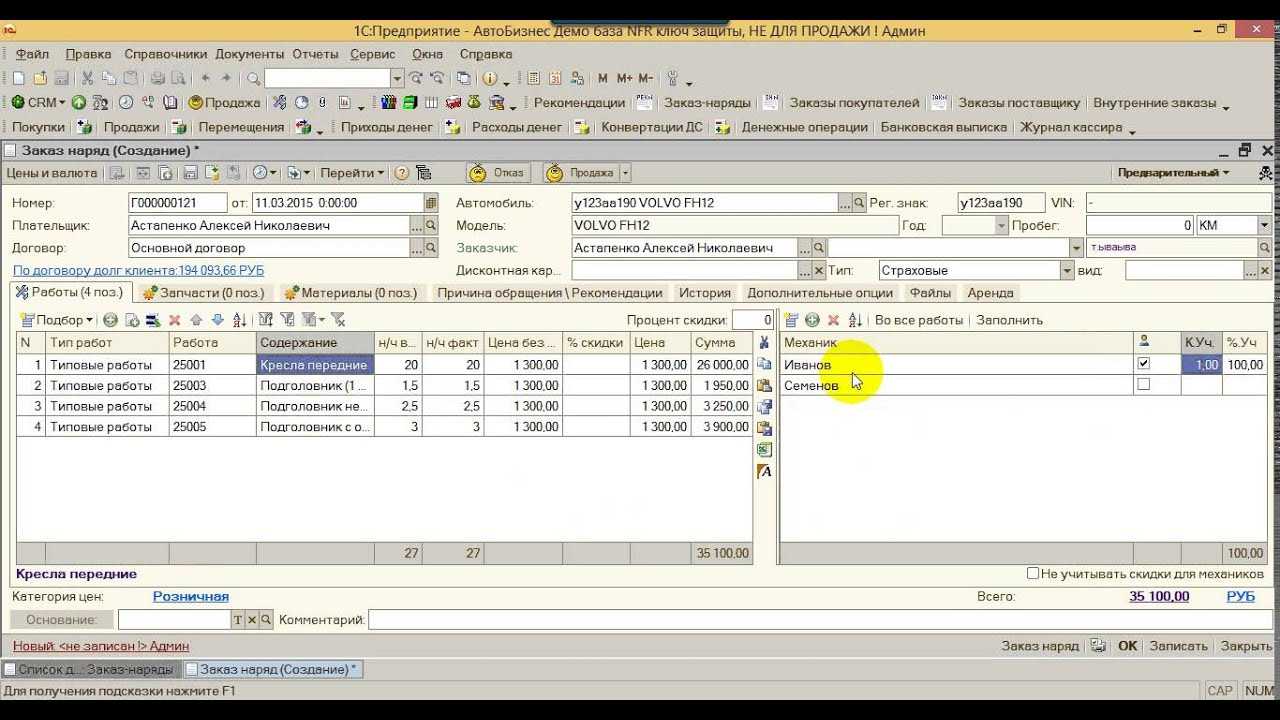Click the search magnifier icon in the toolbar
The image size is (1280, 720).
click(254, 78)
